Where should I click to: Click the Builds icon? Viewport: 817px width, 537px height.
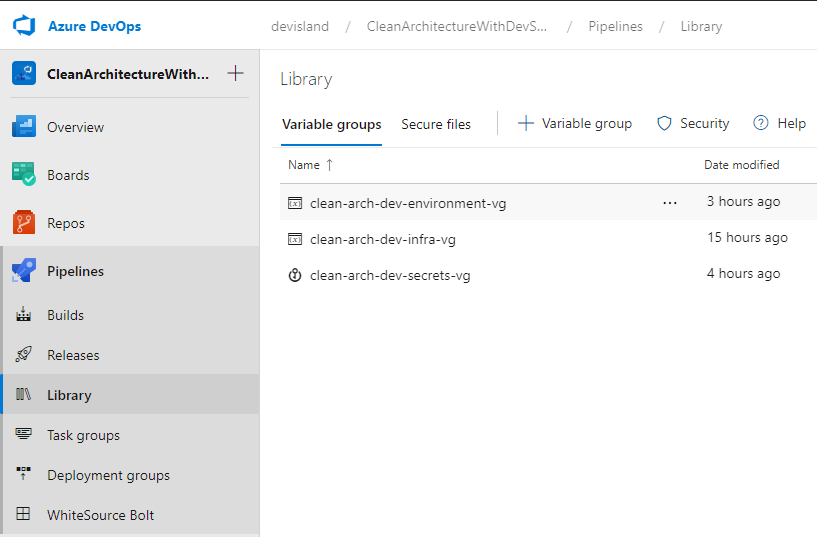23,315
